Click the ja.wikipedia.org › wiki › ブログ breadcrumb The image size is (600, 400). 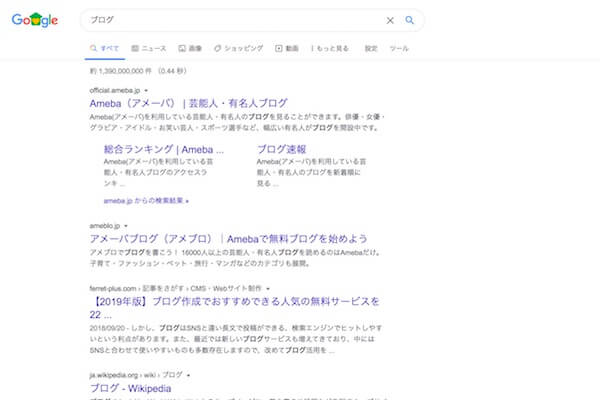(136, 375)
